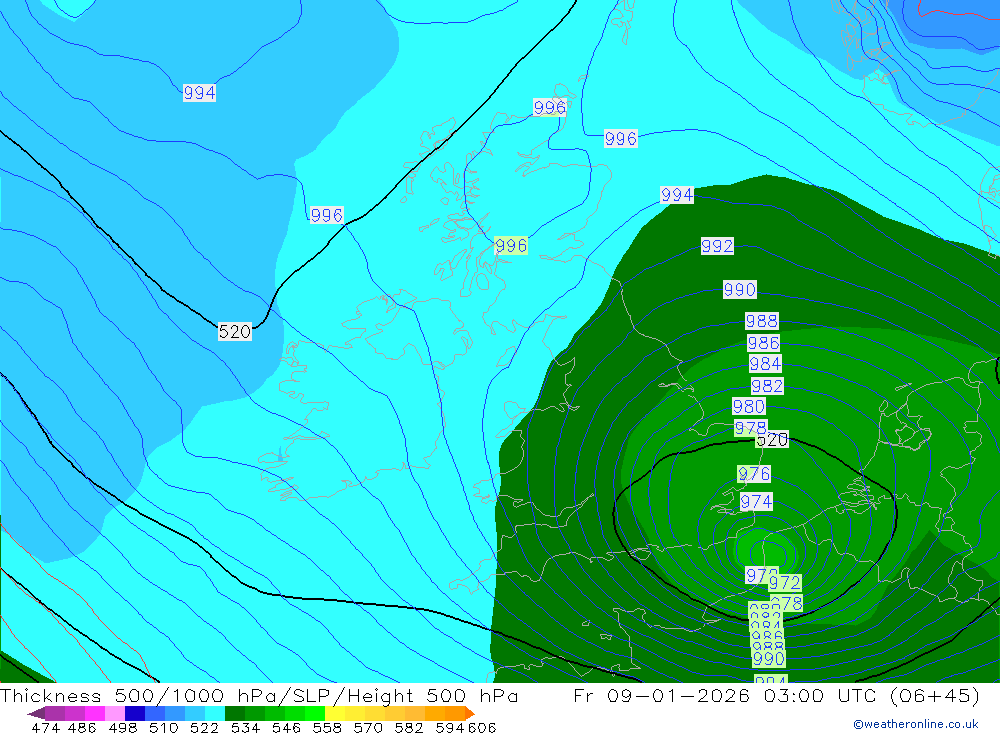Pick the light pink legend swatch
This screenshot has width=1000, height=733.
115,713
